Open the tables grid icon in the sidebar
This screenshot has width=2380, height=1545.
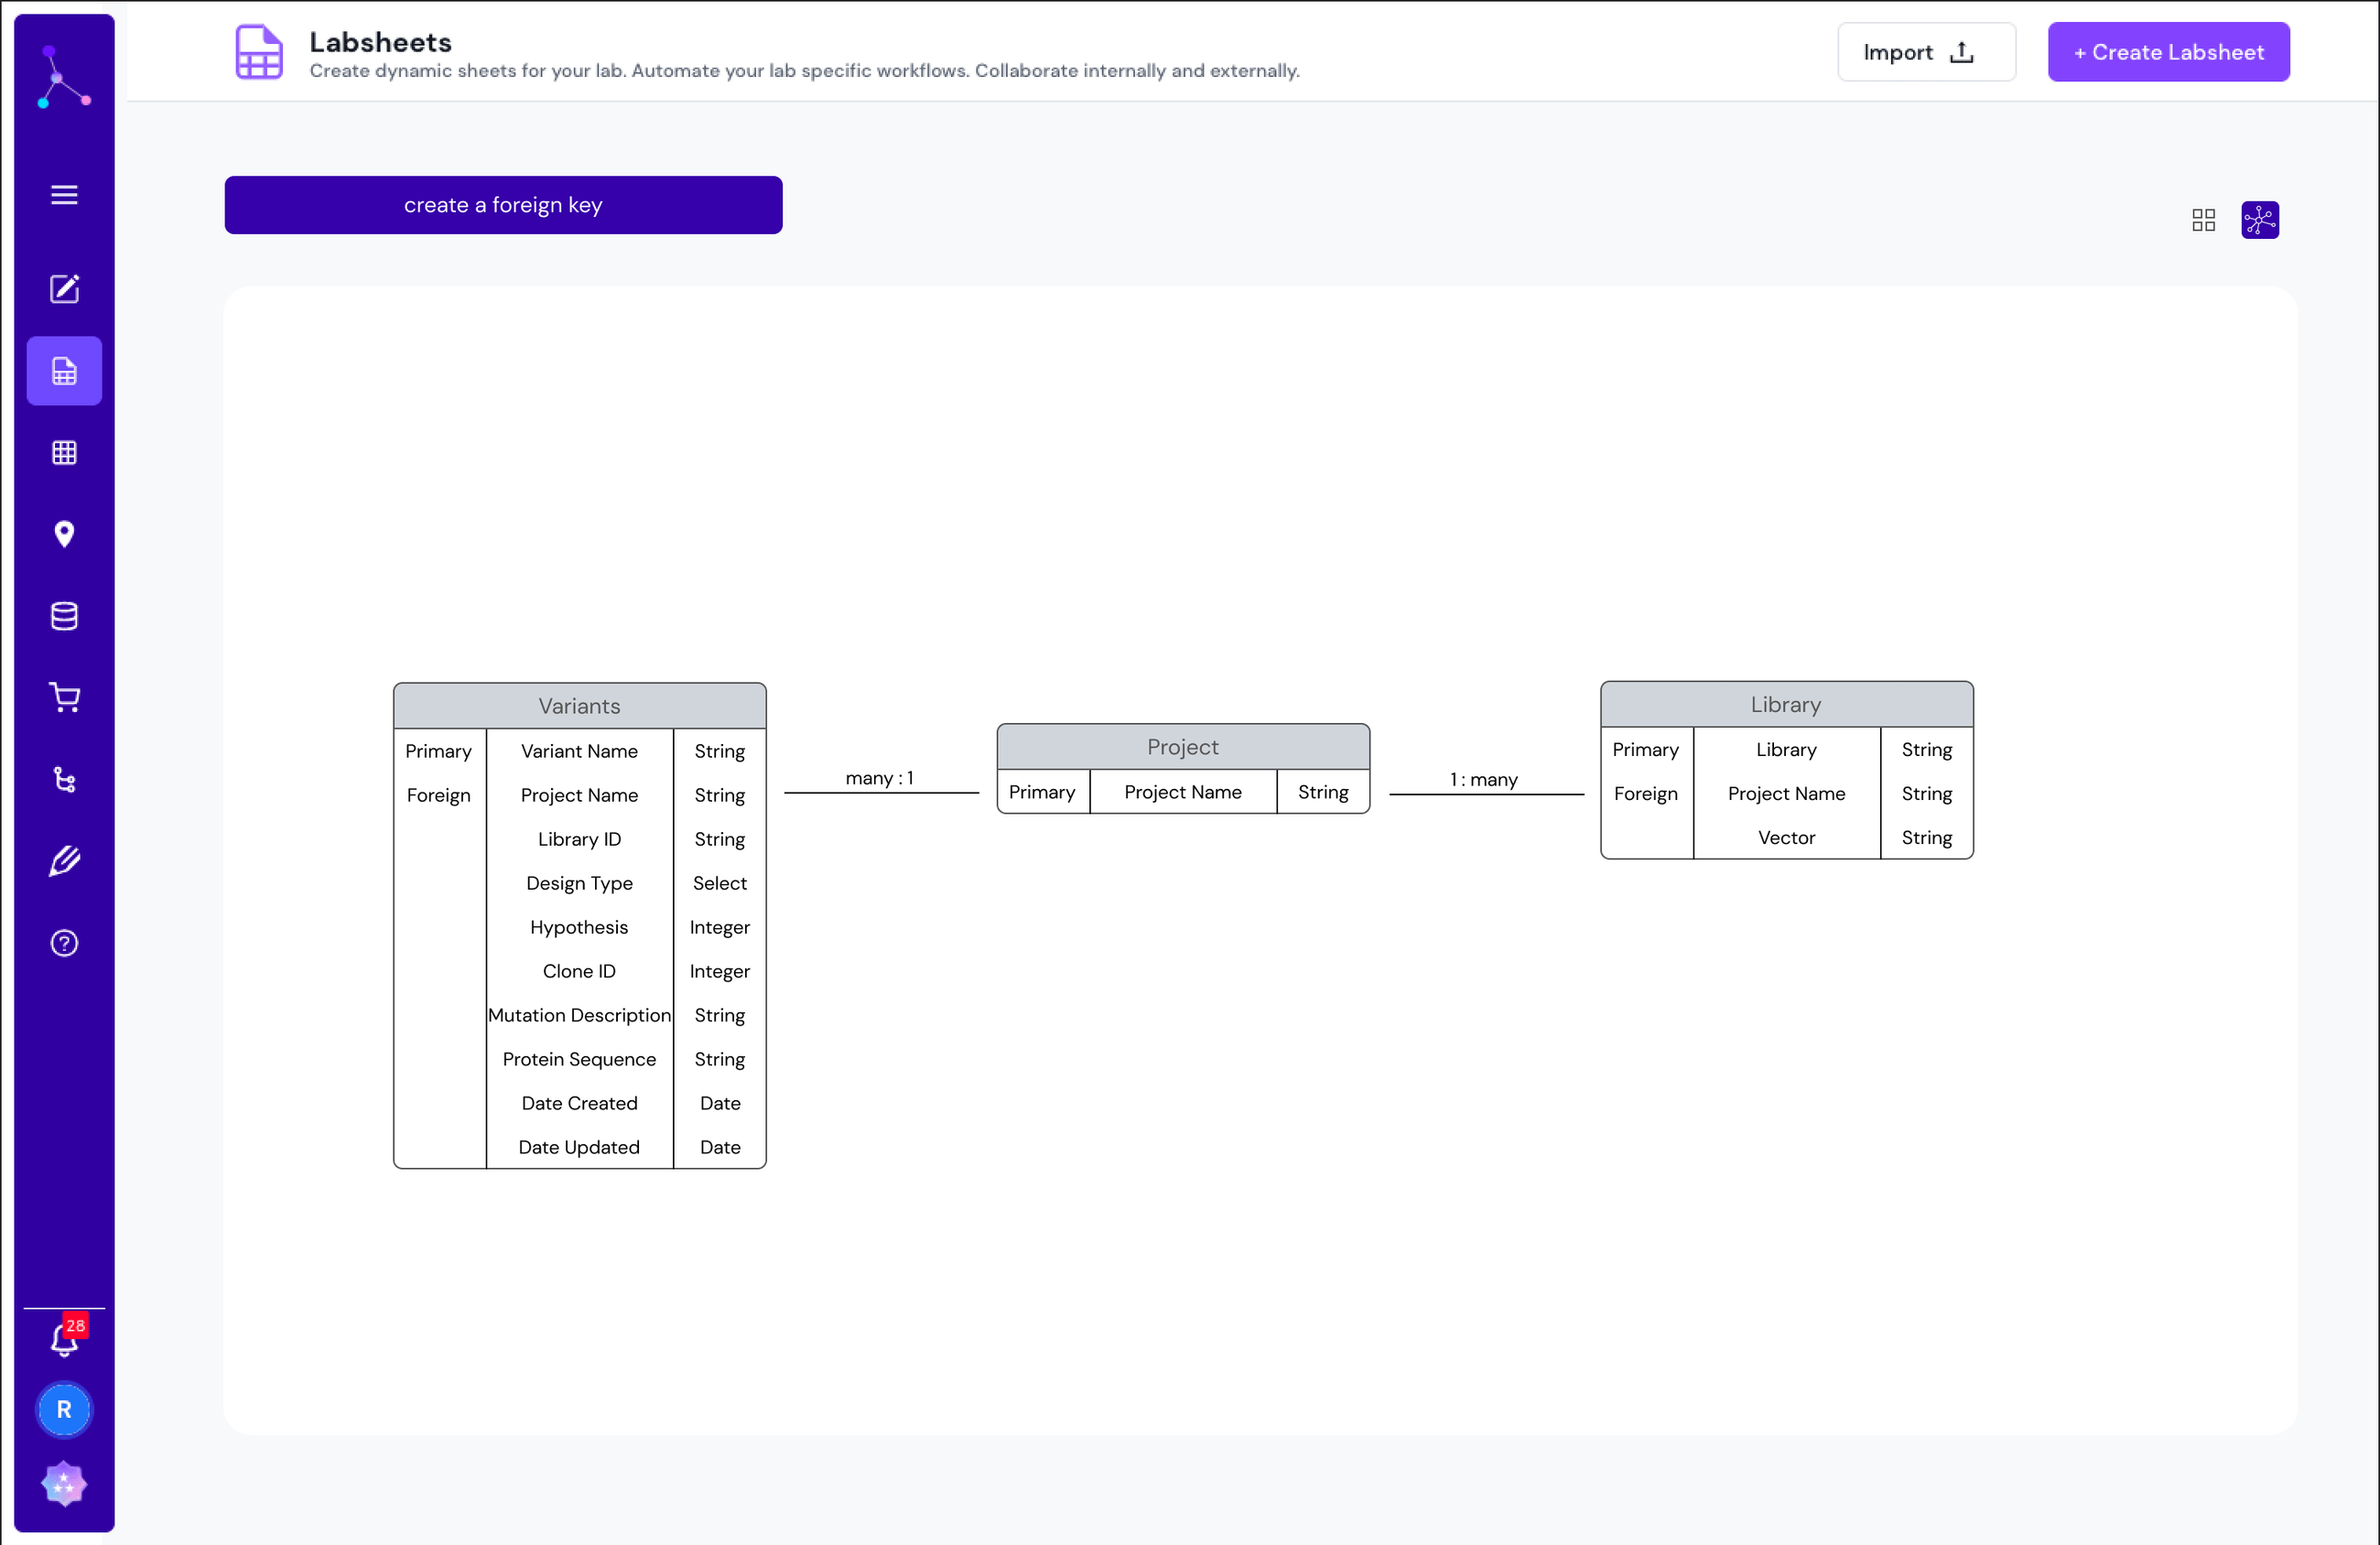(x=64, y=452)
